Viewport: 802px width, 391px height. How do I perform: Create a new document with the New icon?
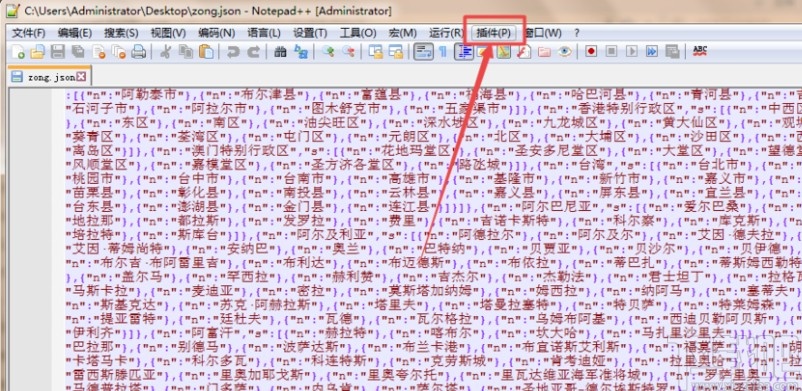pyautogui.click(x=18, y=52)
